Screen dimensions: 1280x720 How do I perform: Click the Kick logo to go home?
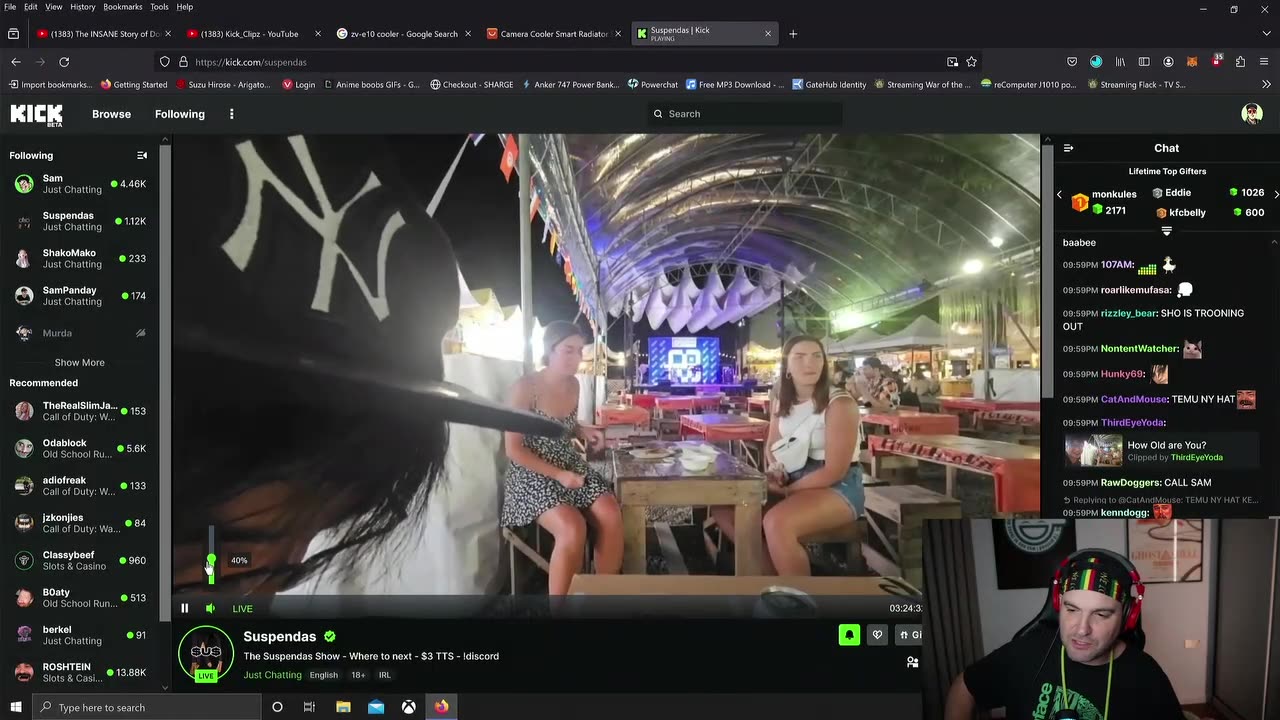[x=36, y=114]
